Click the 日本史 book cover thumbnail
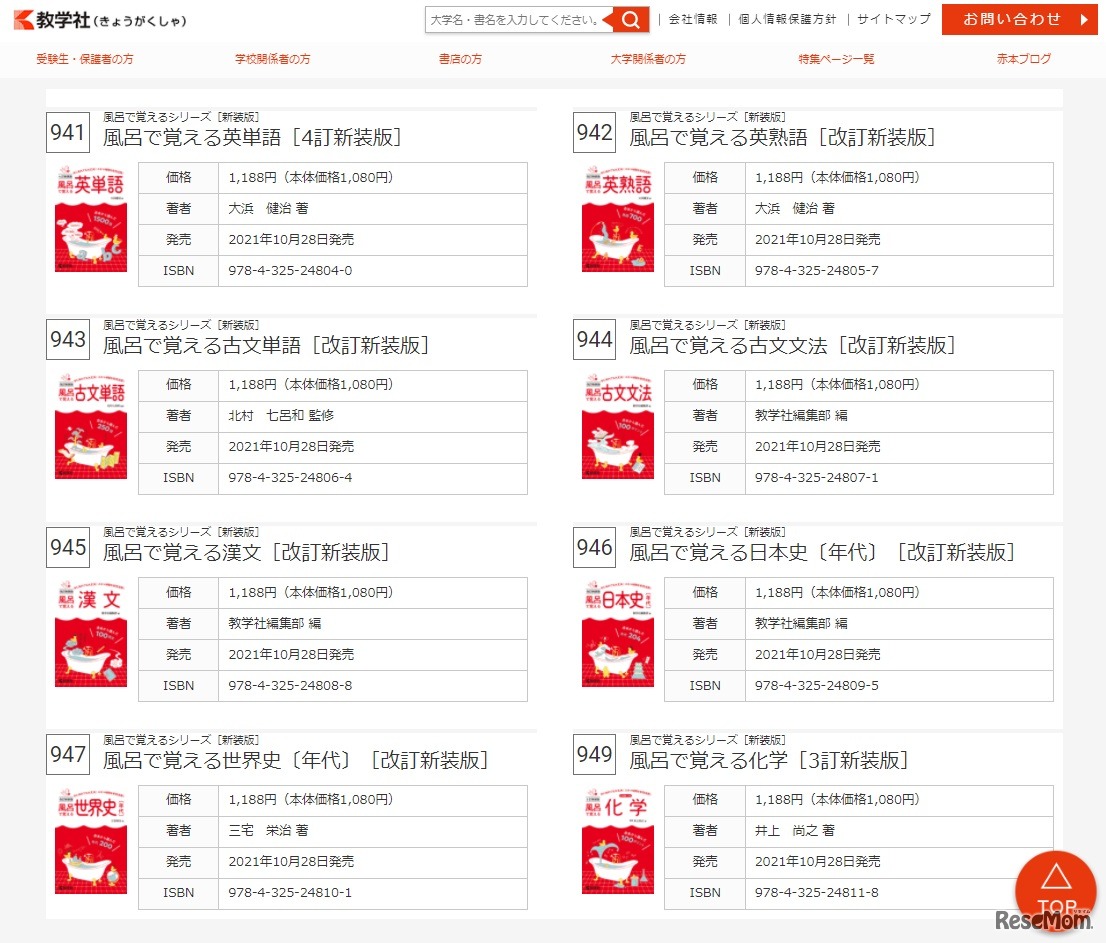This screenshot has width=1106, height=943. pyautogui.click(x=618, y=633)
